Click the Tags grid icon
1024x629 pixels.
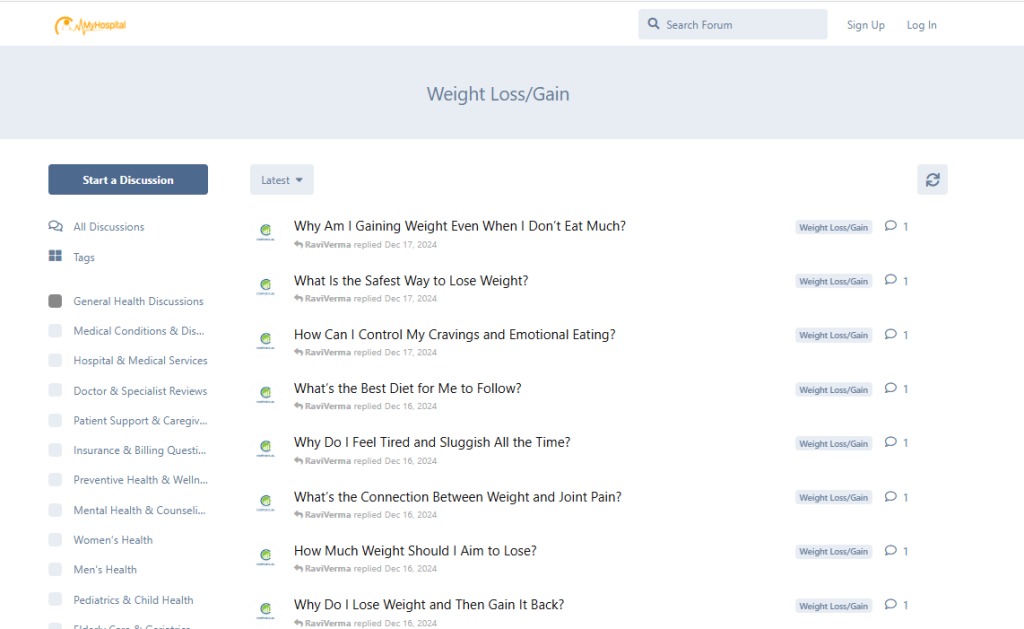(55, 257)
